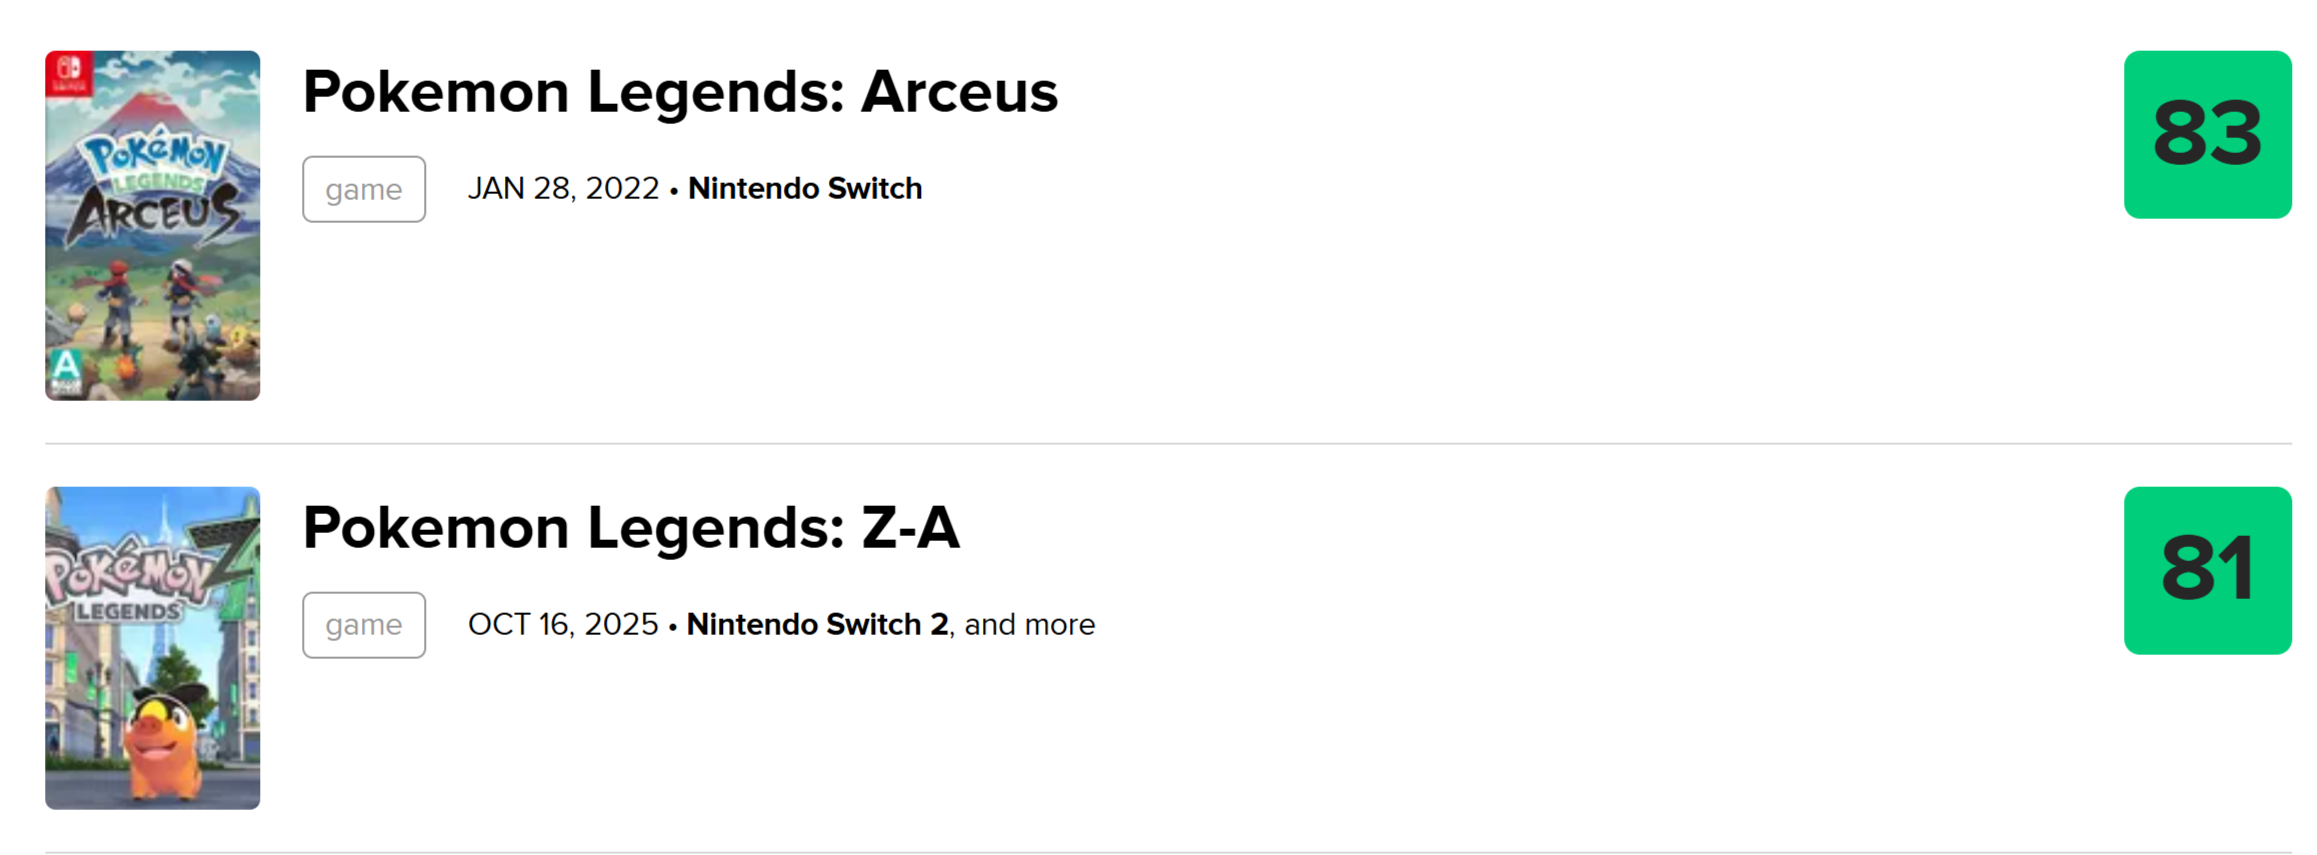Click the green Z on Z-A cover

(x=237, y=558)
